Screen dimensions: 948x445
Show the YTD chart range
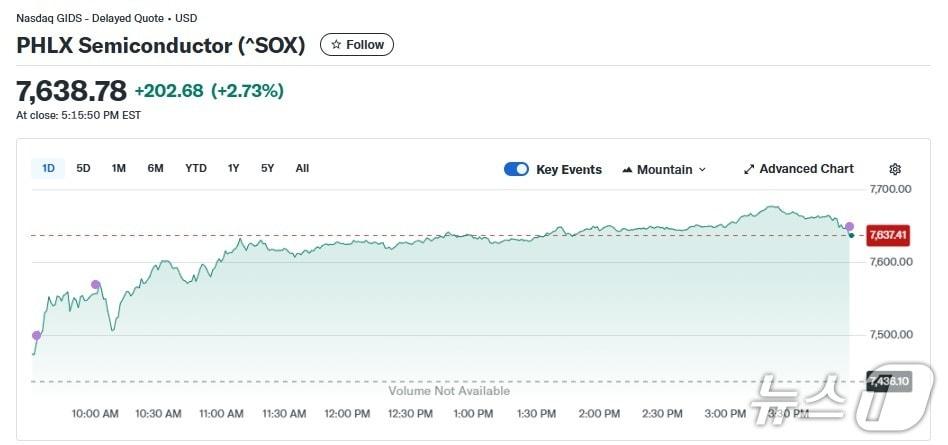pos(196,168)
